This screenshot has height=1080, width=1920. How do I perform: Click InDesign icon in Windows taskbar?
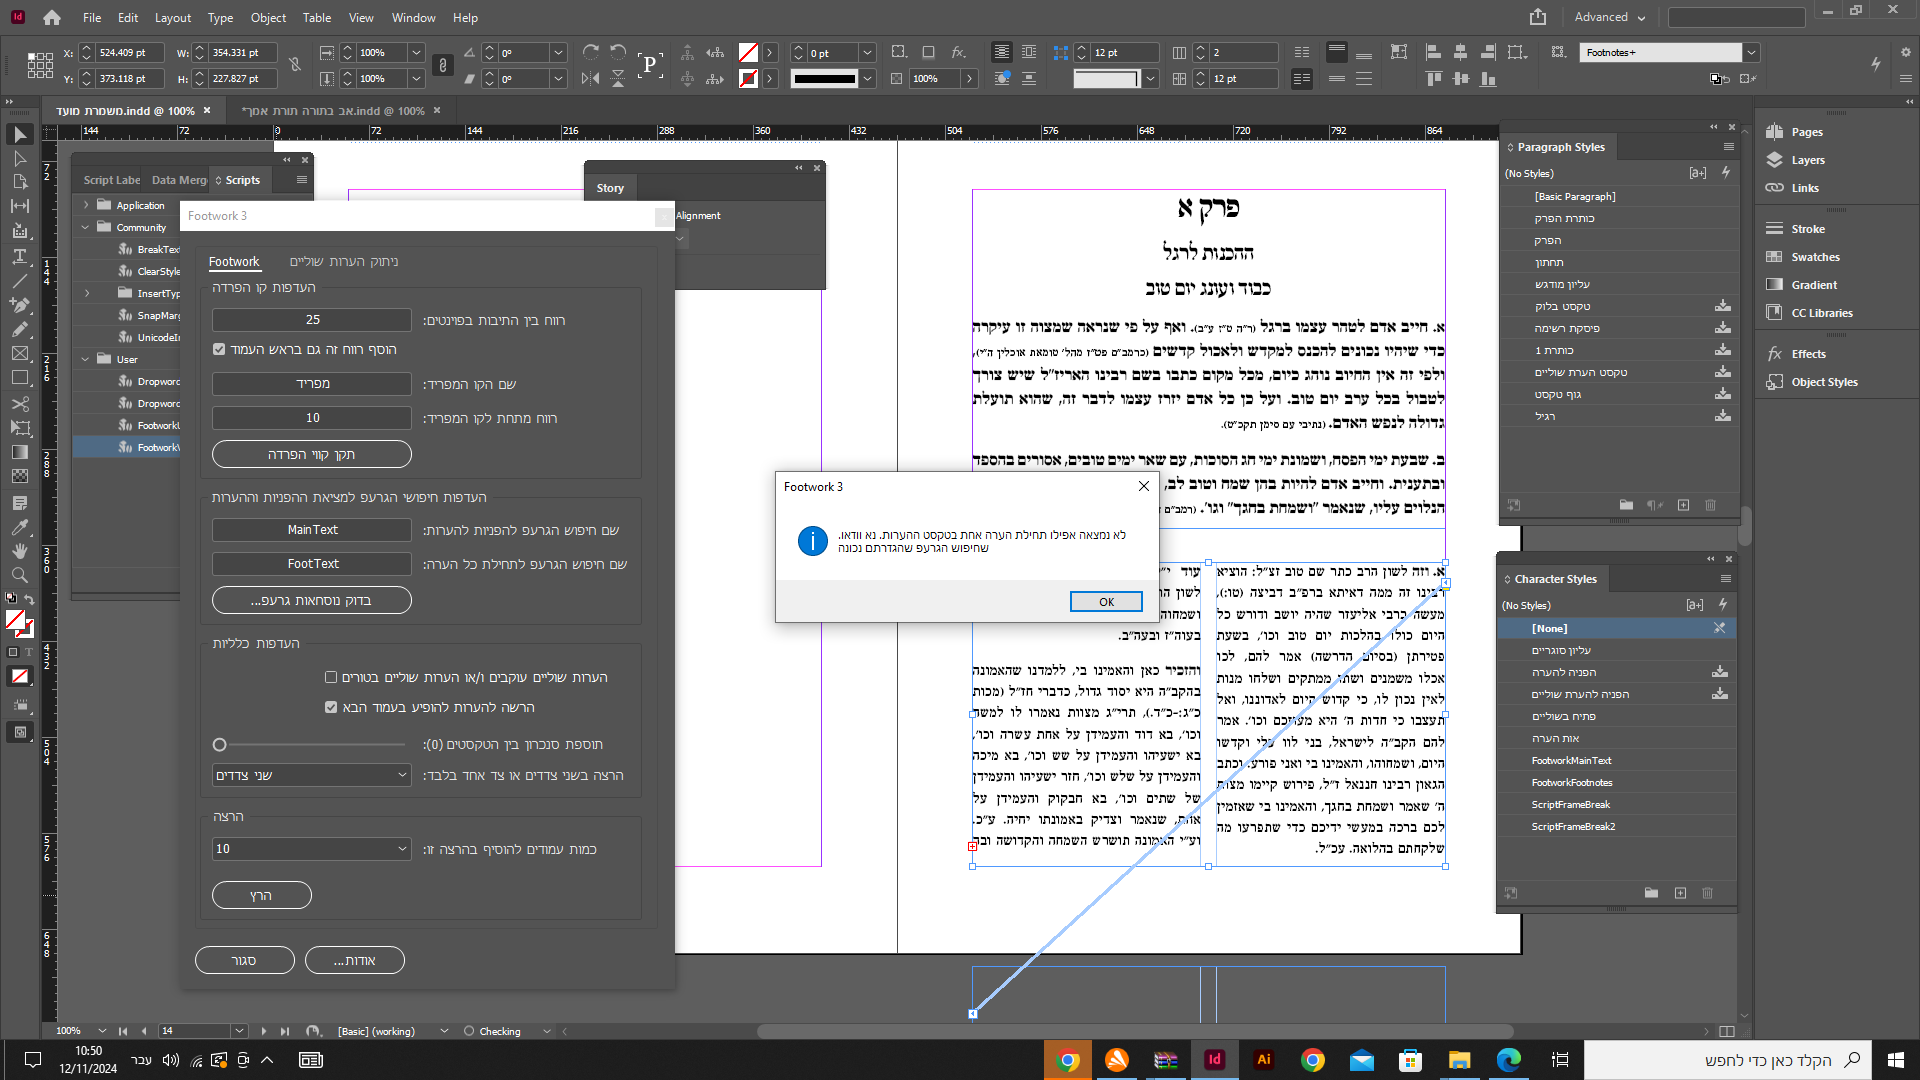tap(1214, 1060)
